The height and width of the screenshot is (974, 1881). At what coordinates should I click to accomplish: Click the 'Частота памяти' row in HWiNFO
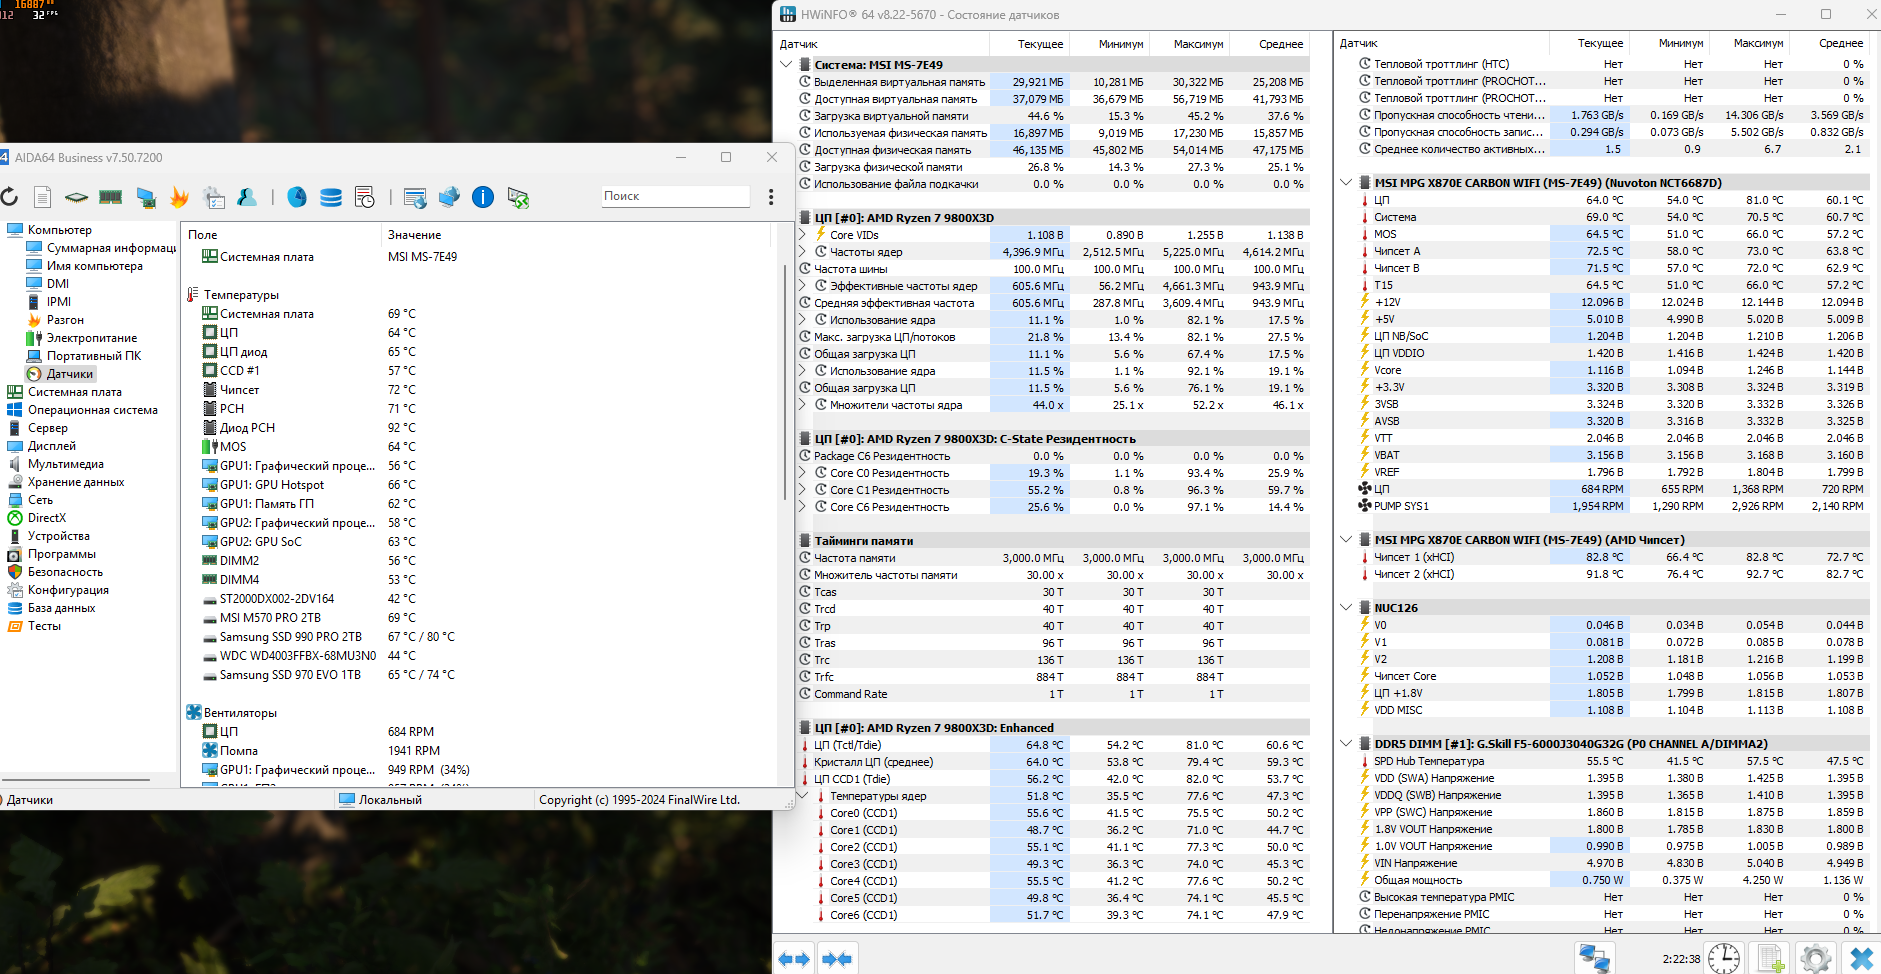pos(1053,558)
